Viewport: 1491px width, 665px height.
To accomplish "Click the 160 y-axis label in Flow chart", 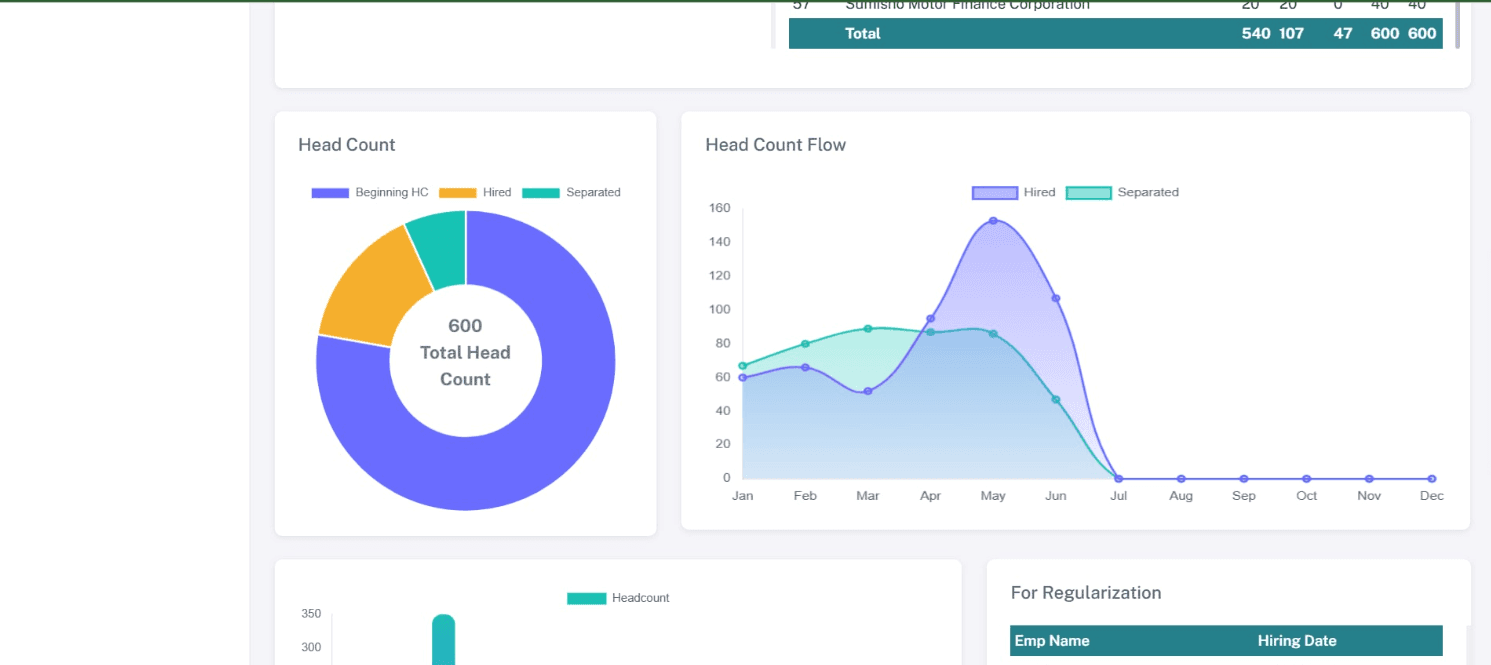I will (720, 208).
